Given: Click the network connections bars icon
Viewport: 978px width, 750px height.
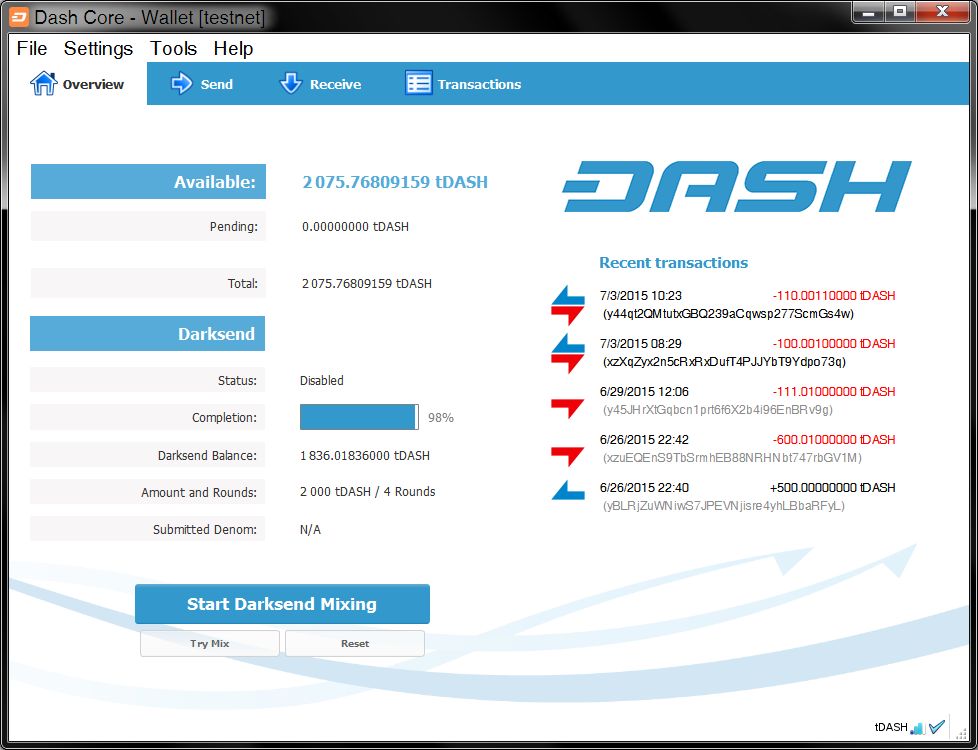Looking at the screenshot, I should pyautogui.click(x=917, y=728).
